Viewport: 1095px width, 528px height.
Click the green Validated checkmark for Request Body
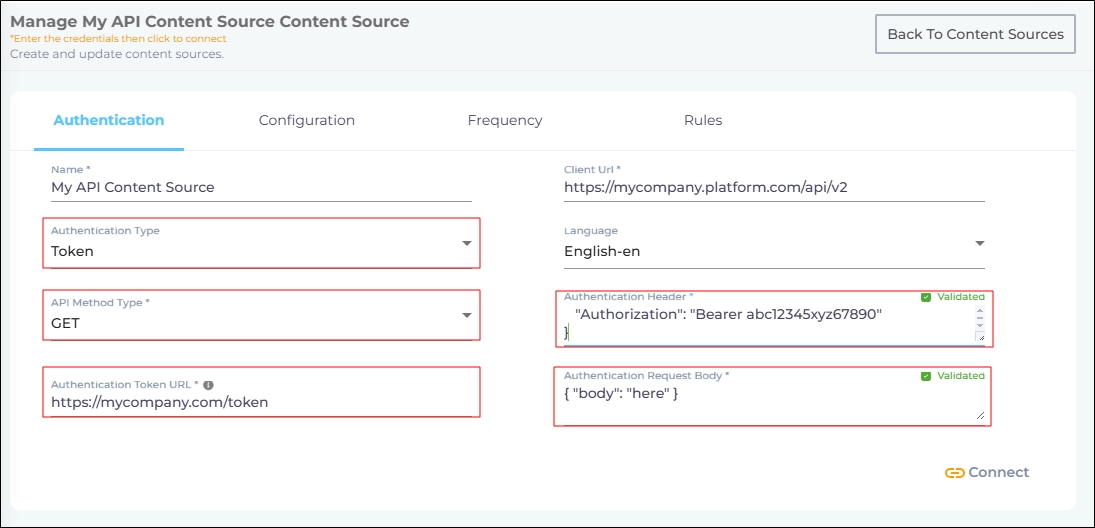tap(926, 376)
